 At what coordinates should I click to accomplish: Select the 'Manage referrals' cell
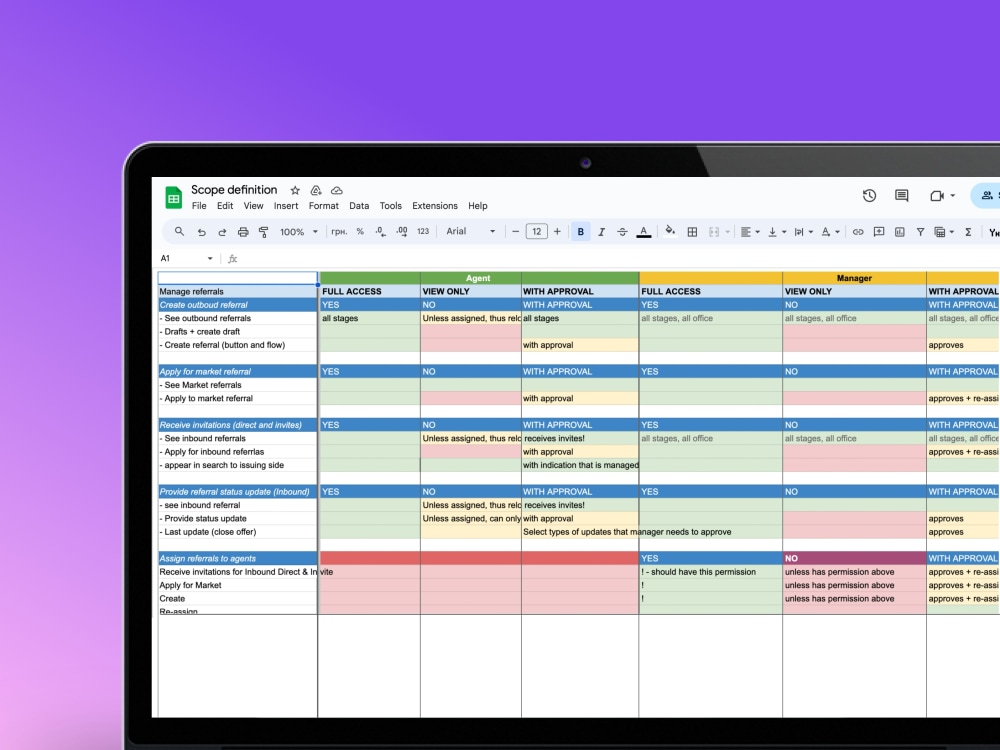click(x=237, y=291)
